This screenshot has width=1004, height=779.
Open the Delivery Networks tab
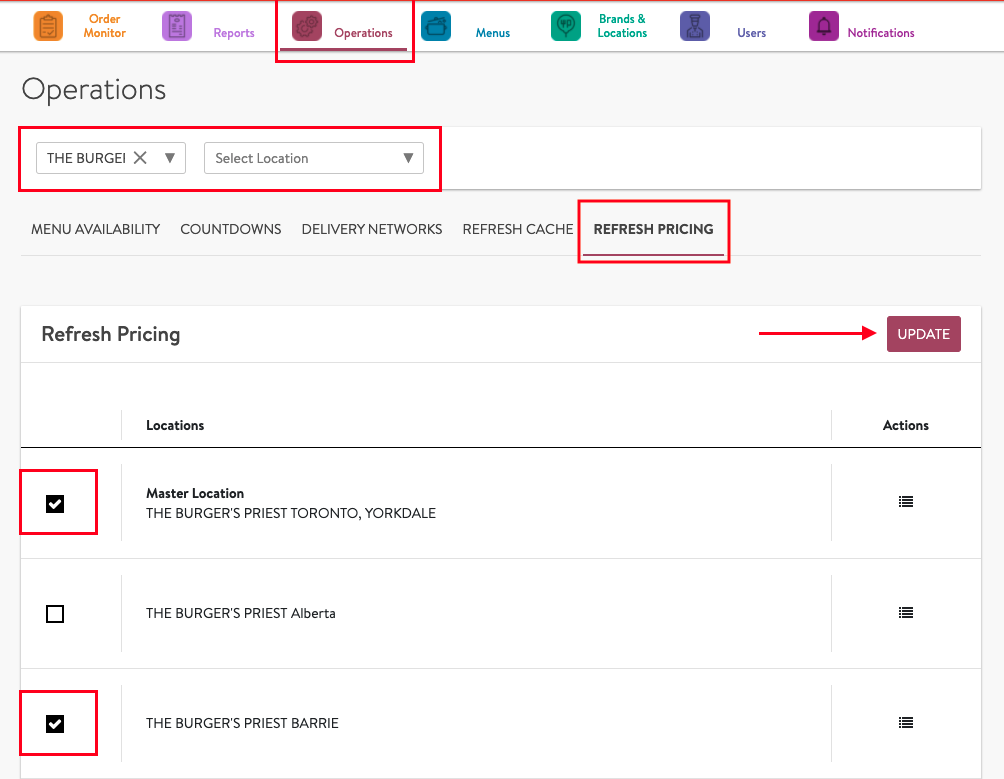pos(372,229)
